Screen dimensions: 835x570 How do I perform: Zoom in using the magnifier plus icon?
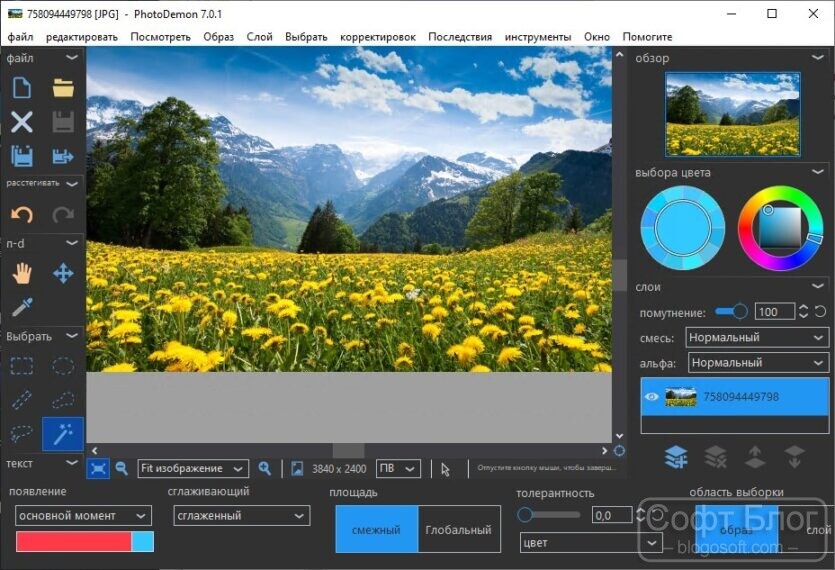265,469
